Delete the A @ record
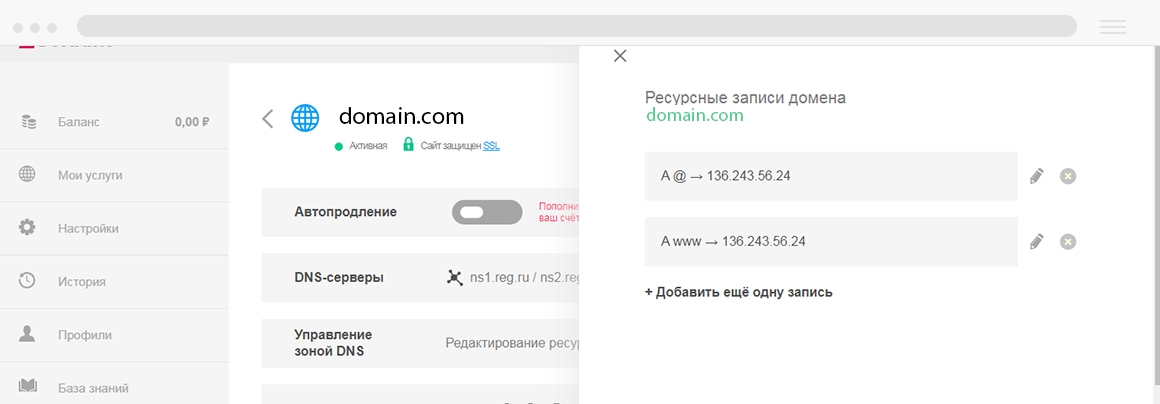This screenshot has height=404, width=1160. click(x=1068, y=176)
